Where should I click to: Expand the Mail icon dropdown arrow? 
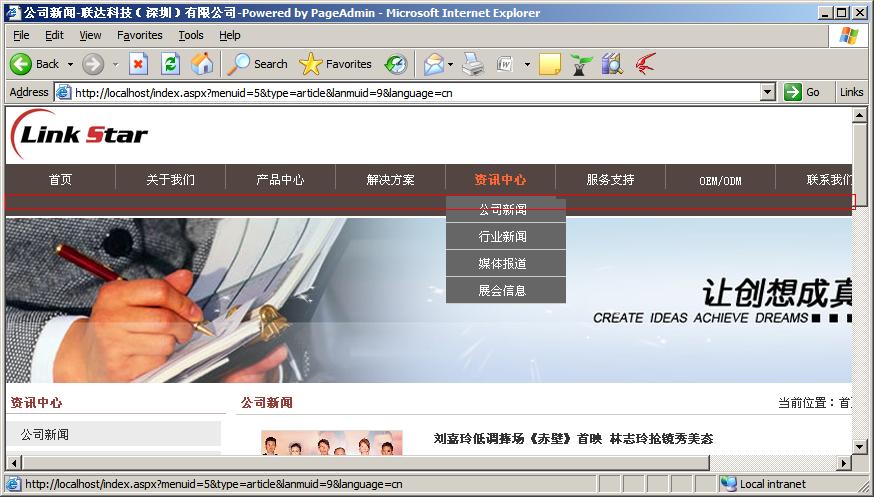coord(450,64)
